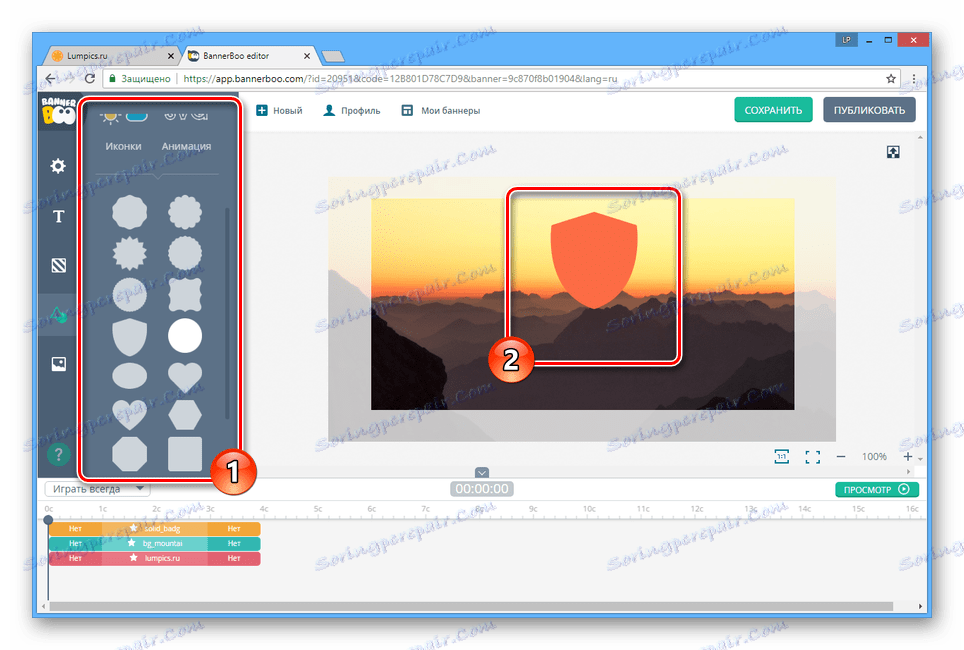The height and width of the screenshot is (650, 964).
Task: Switch to the BannerBoo editor tab
Action: coord(249,56)
